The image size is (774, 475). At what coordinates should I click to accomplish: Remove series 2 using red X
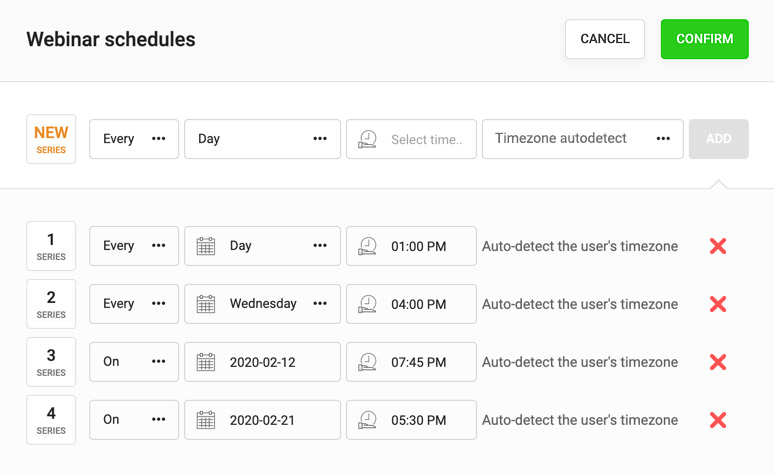click(x=717, y=304)
